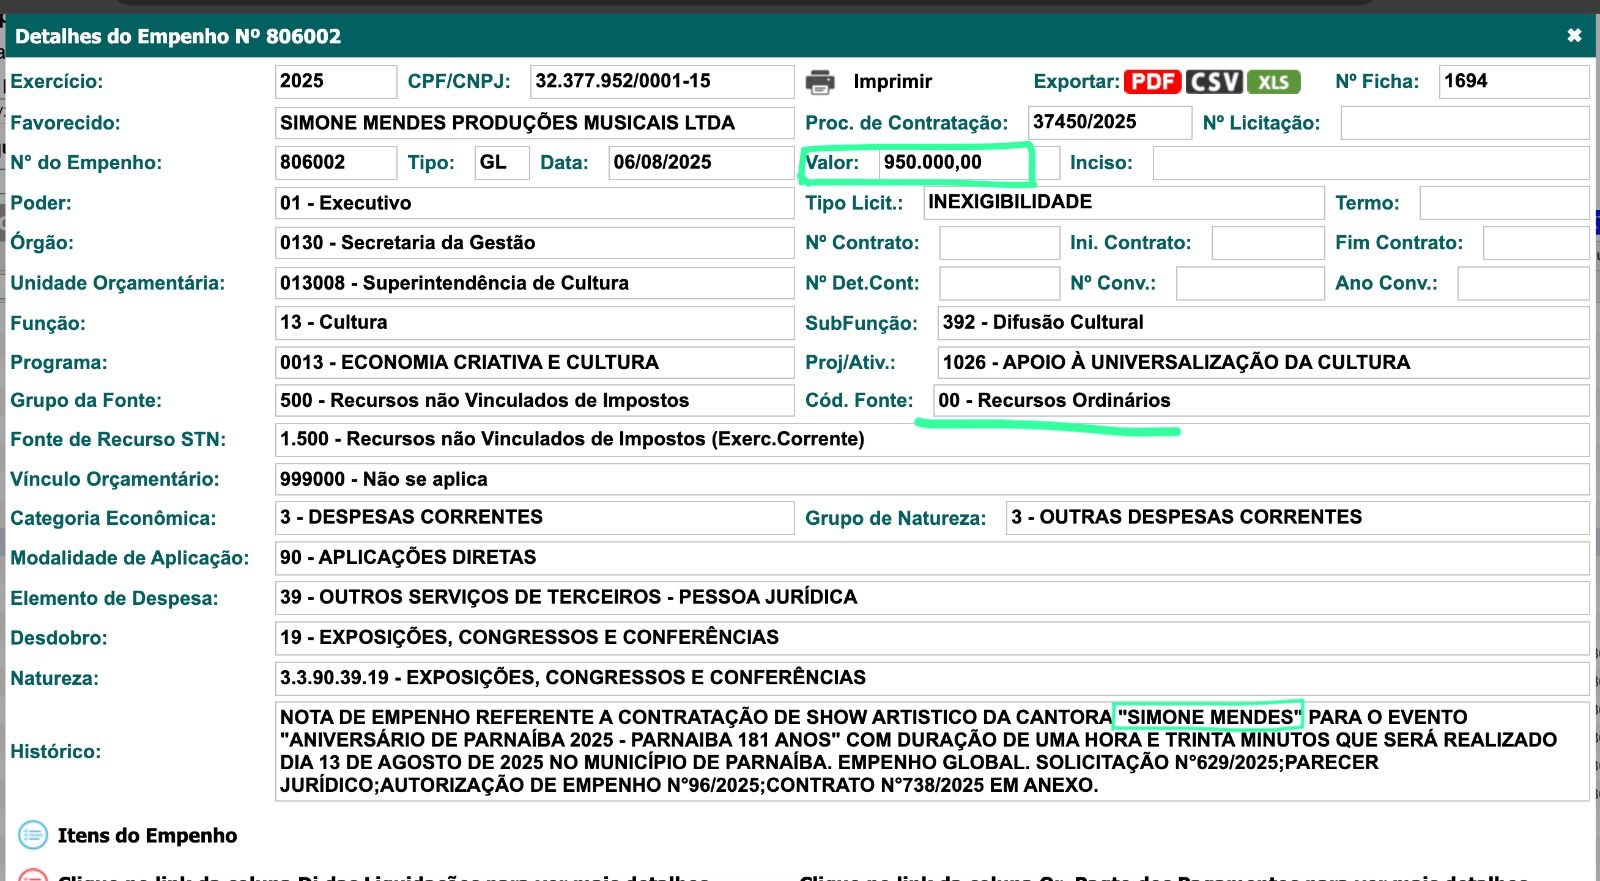
Task: Click the Desdobro field 19 - EXPOSIÇÕES
Action: 932,638
